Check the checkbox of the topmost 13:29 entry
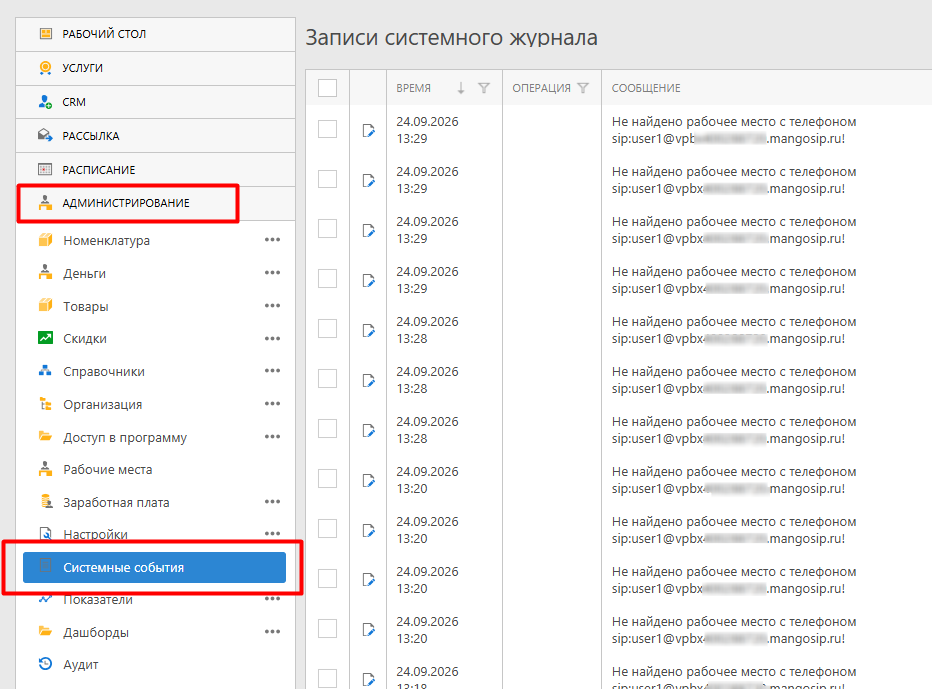 tap(328, 129)
